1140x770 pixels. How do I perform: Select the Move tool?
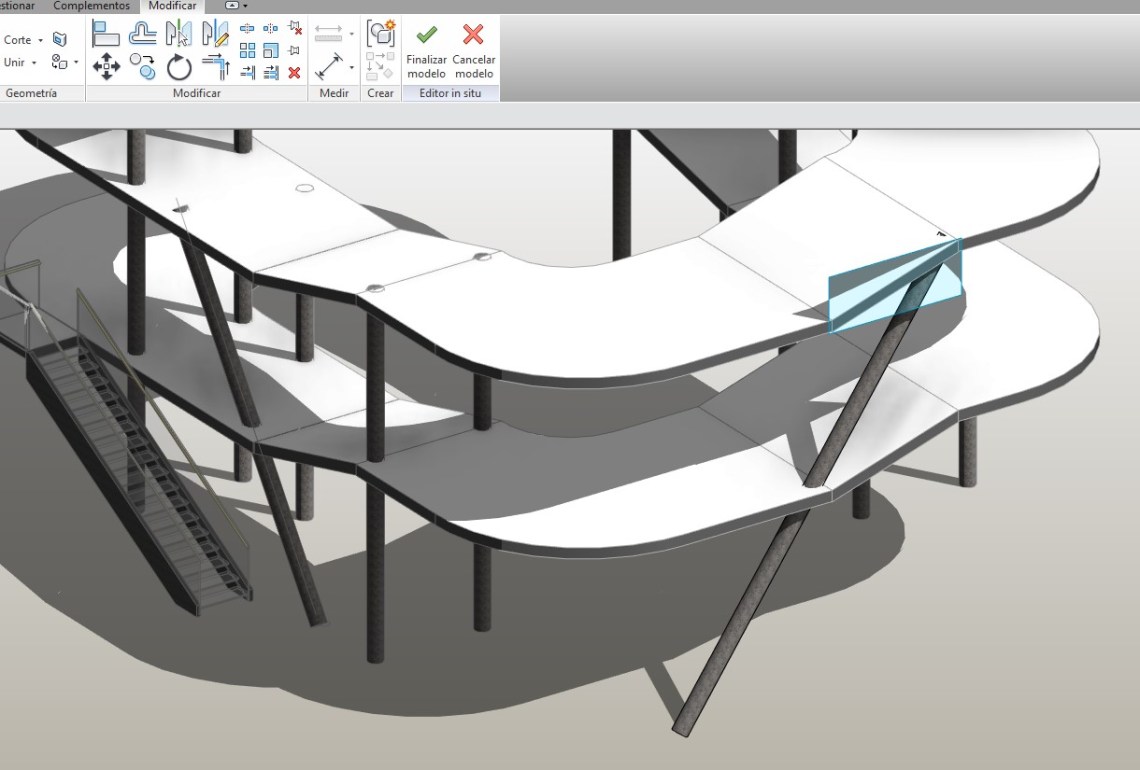pos(105,67)
